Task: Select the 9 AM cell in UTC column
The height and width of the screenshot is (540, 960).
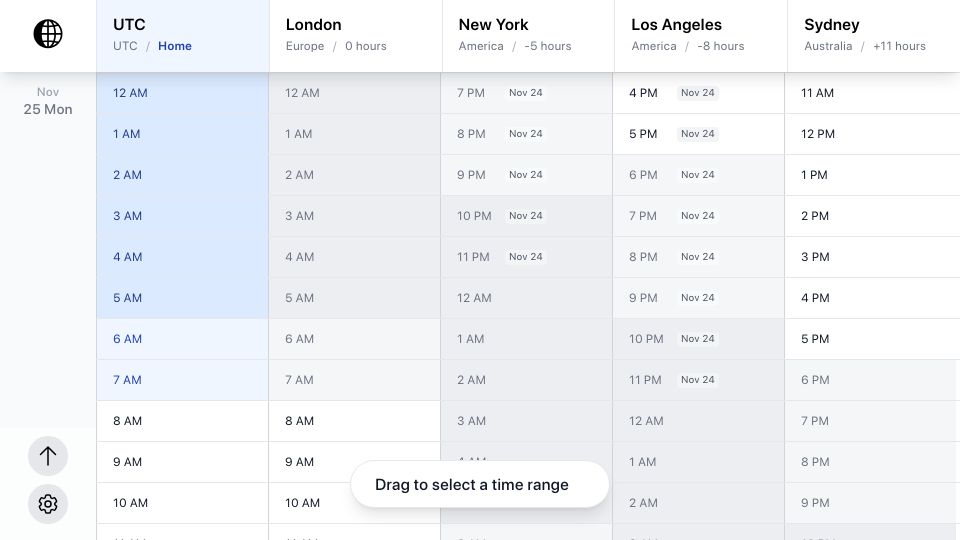Action: 182,462
